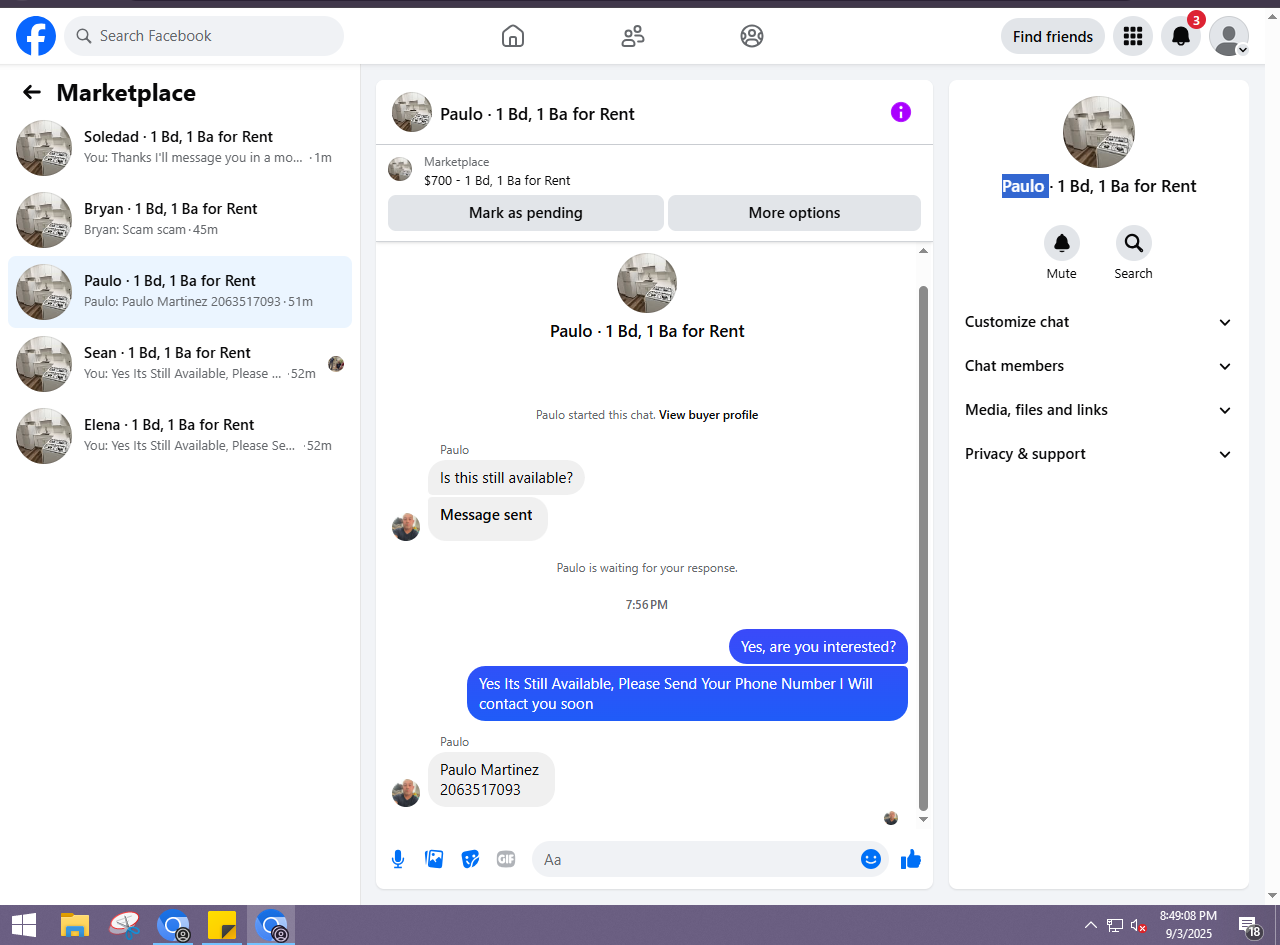Click the large listing photo in right panel

1099,132
